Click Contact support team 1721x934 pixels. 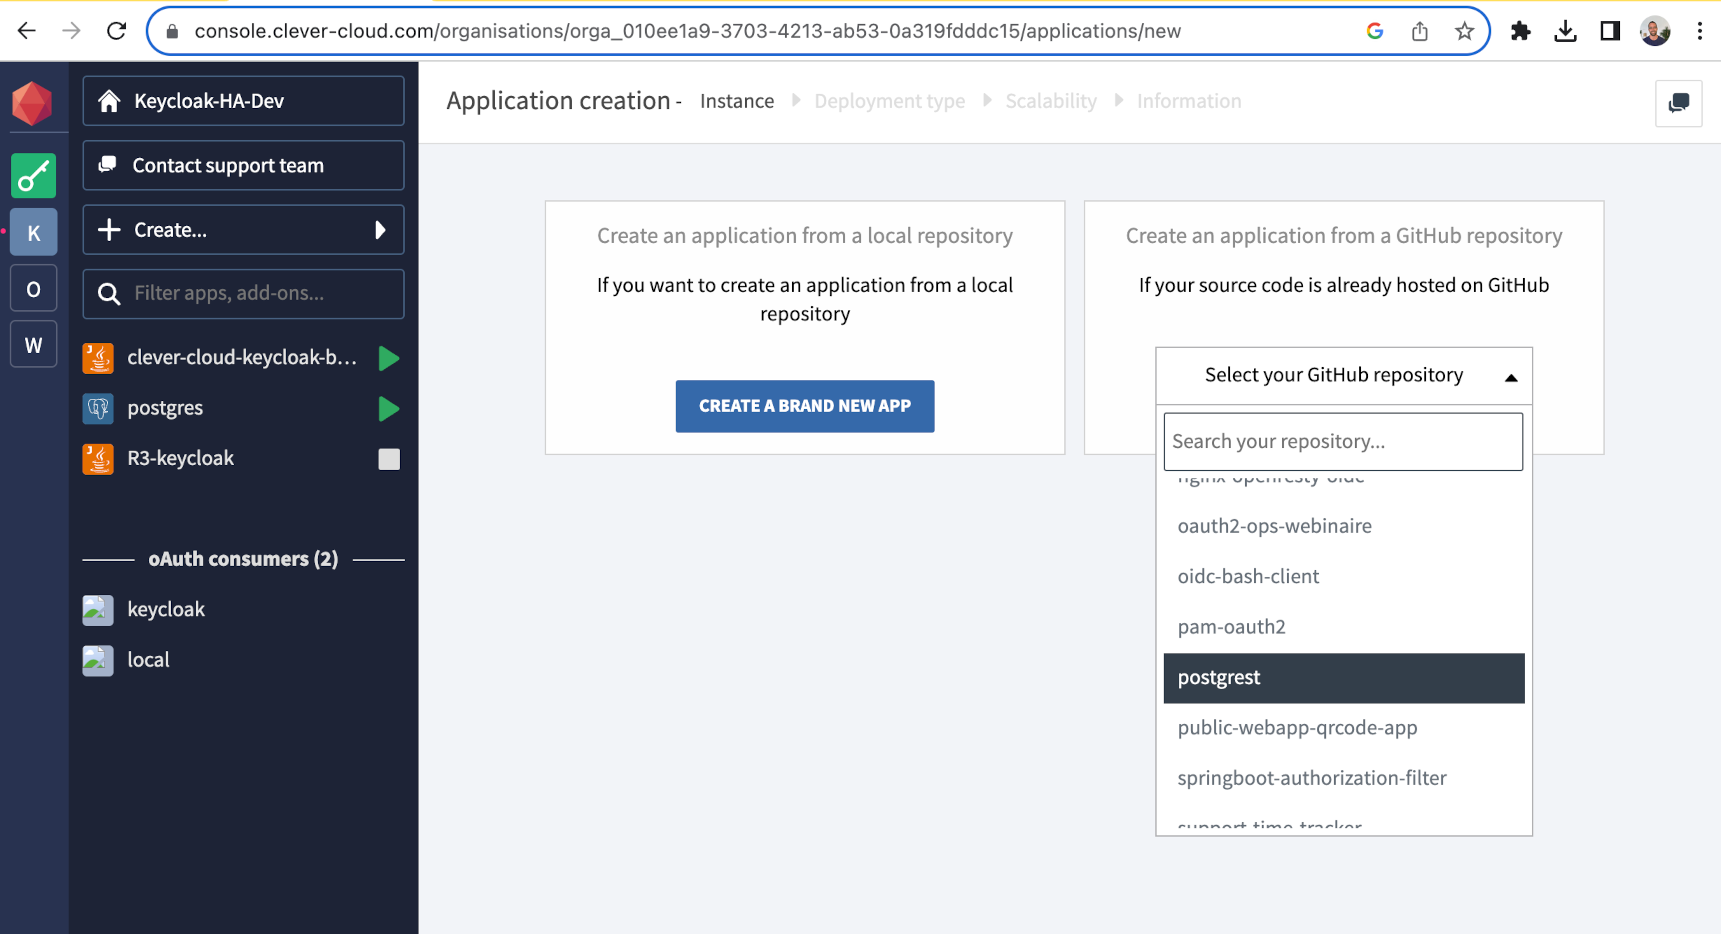pos(243,165)
